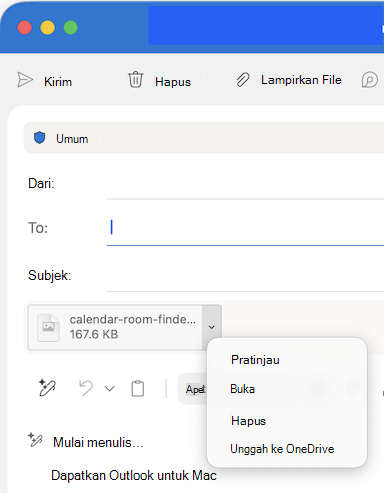Screen dimensions: 384x493
Task: Click the yellow minimize window button
Action: pos(47,27)
